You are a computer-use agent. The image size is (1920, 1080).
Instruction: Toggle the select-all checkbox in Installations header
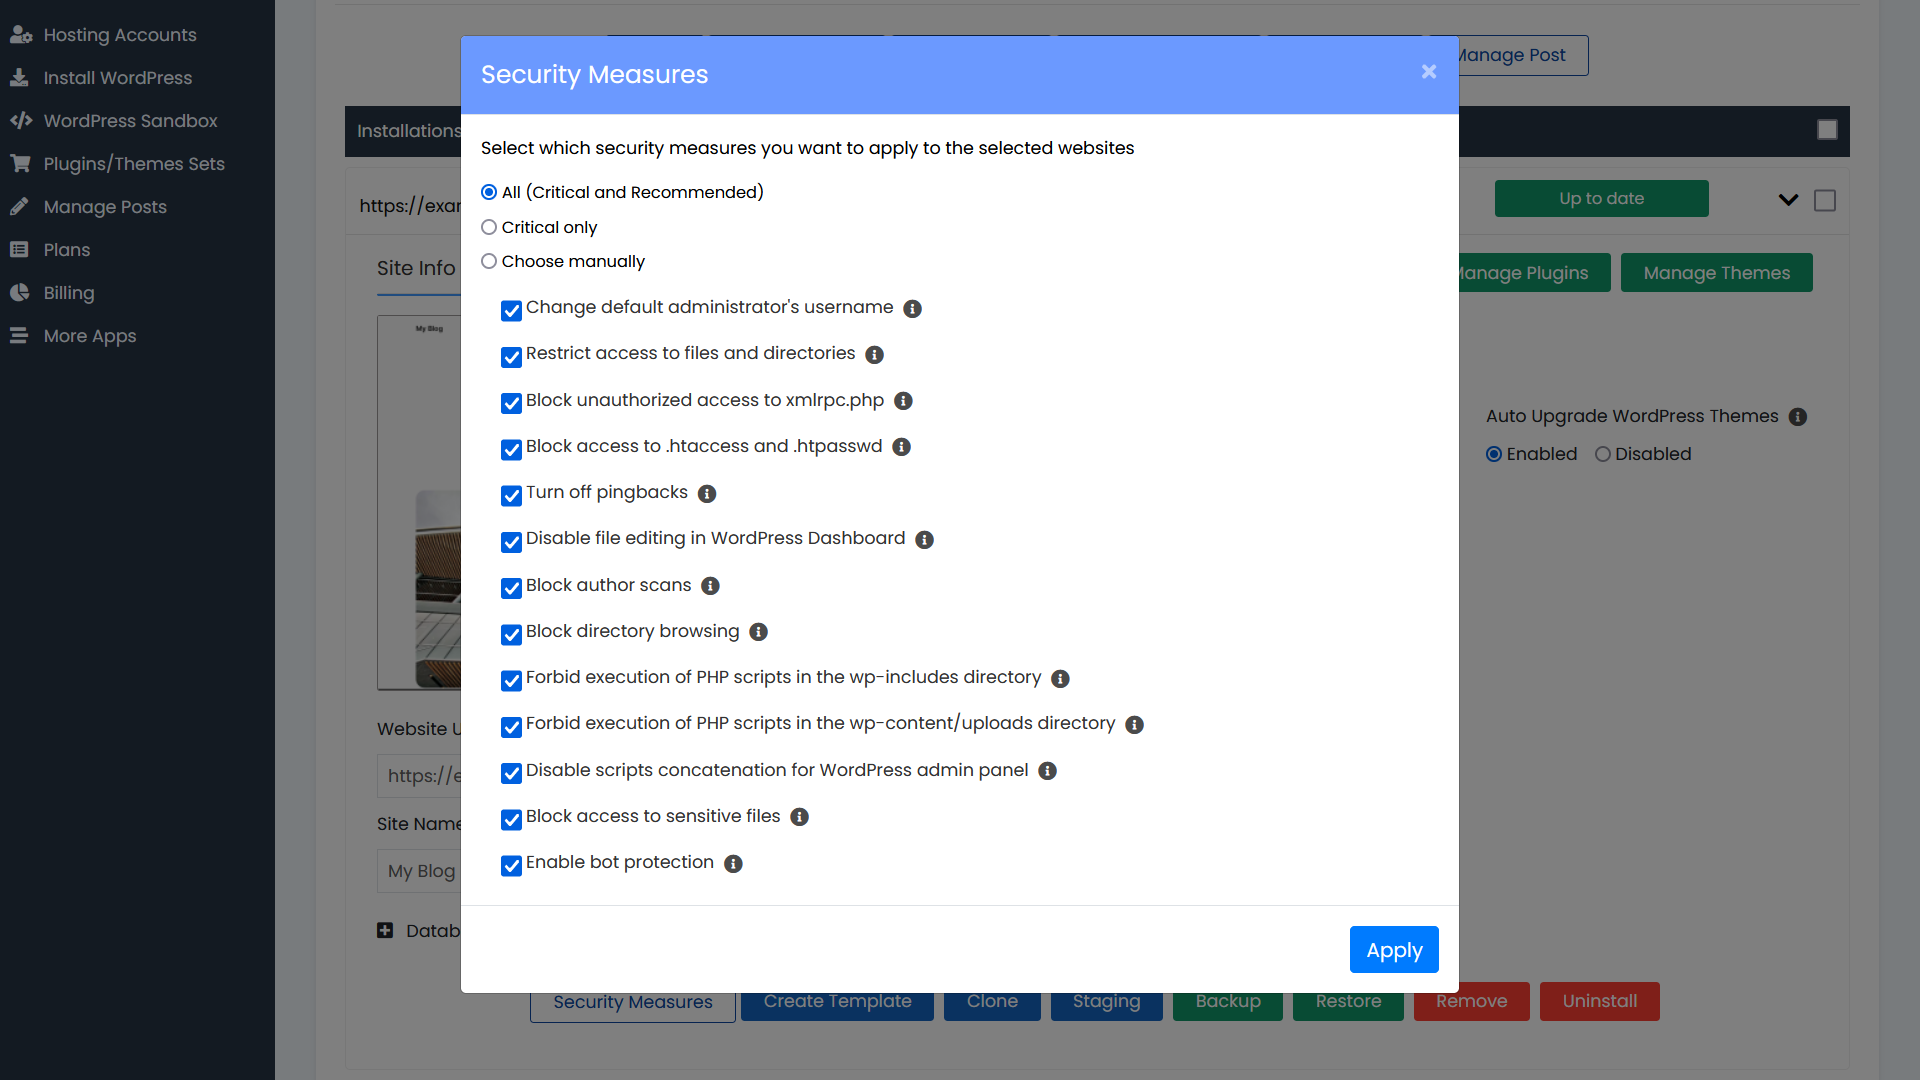click(x=1827, y=130)
